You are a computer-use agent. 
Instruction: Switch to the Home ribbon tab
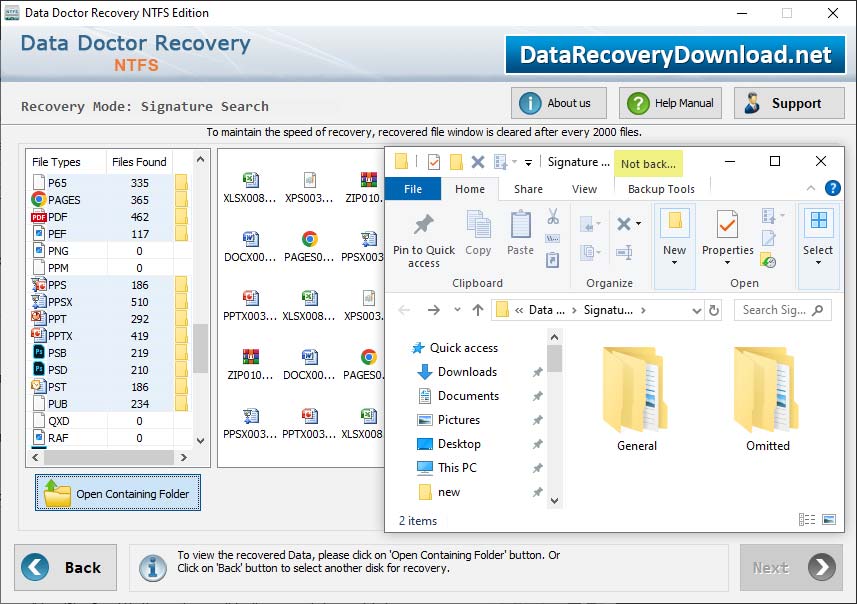(x=469, y=189)
